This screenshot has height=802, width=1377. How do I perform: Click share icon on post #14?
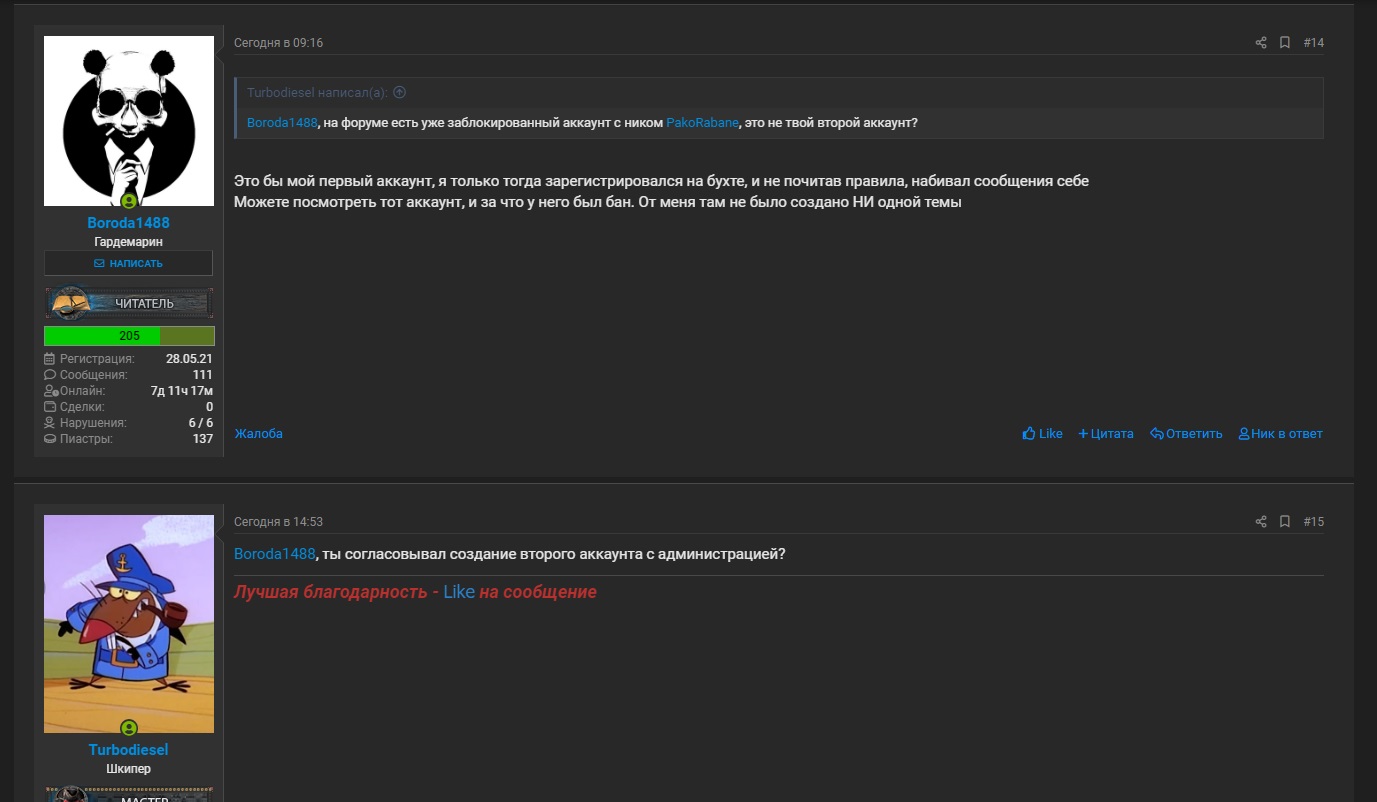point(1261,43)
